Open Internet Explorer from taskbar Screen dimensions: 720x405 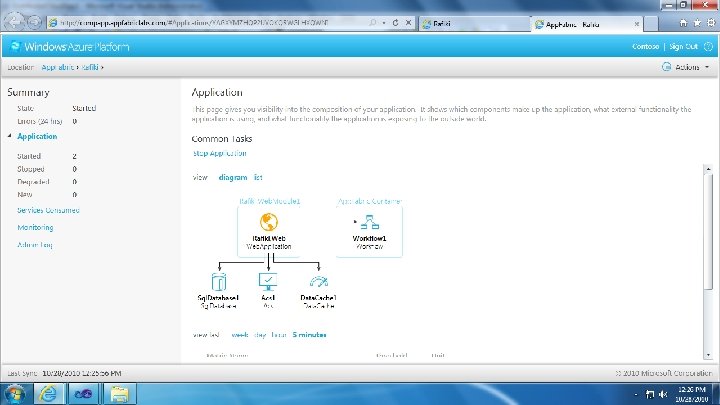coord(48,394)
